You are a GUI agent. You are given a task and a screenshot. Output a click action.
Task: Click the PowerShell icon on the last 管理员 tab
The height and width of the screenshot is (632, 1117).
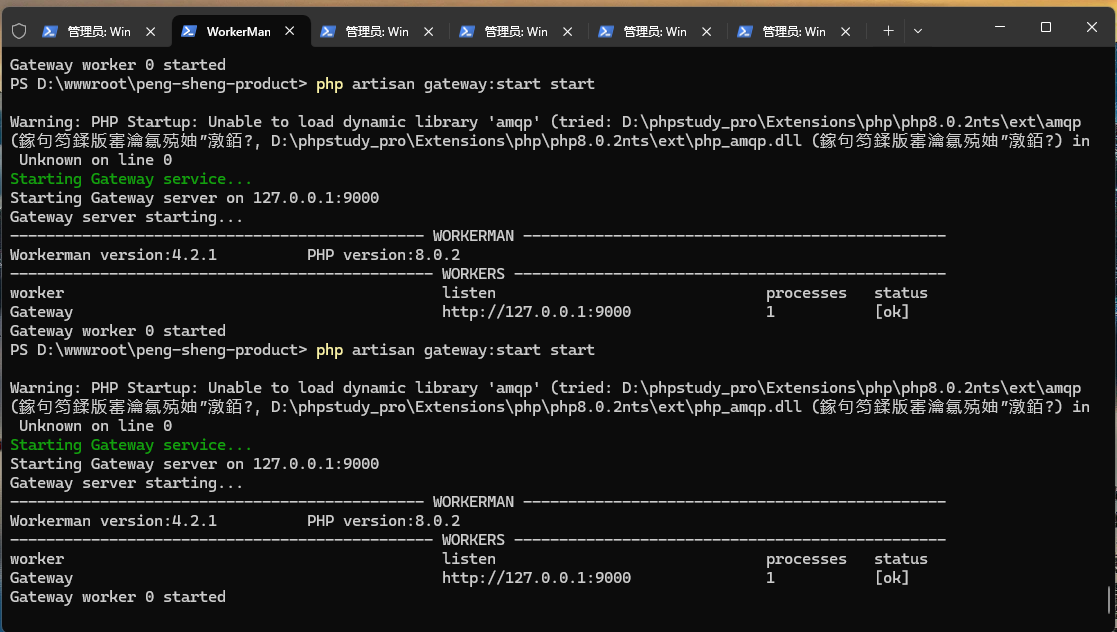(x=745, y=31)
